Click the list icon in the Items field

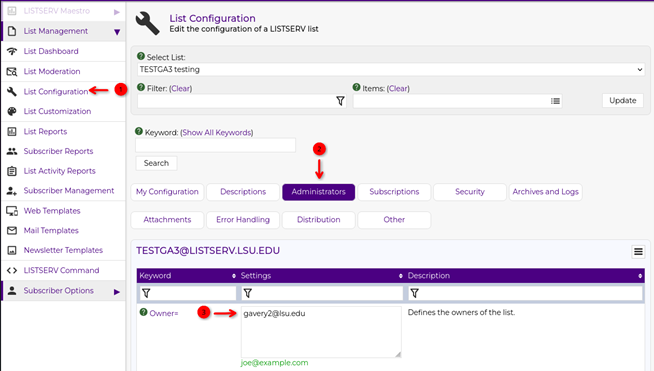555,101
